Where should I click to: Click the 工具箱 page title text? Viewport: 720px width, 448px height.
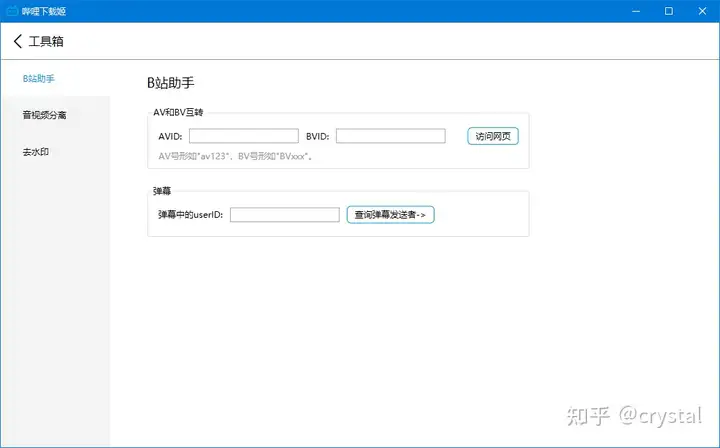click(46, 41)
